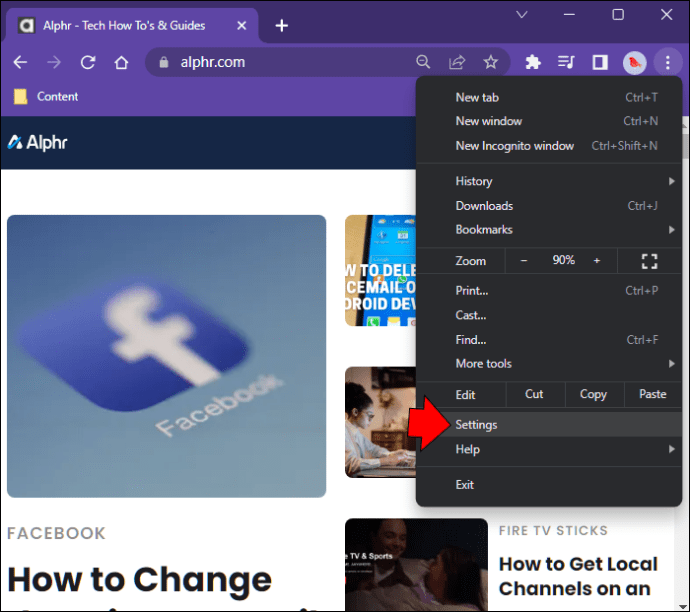Click the zoom magnifier icon in address bar
The height and width of the screenshot is (612, 690).
pos(423,62)
